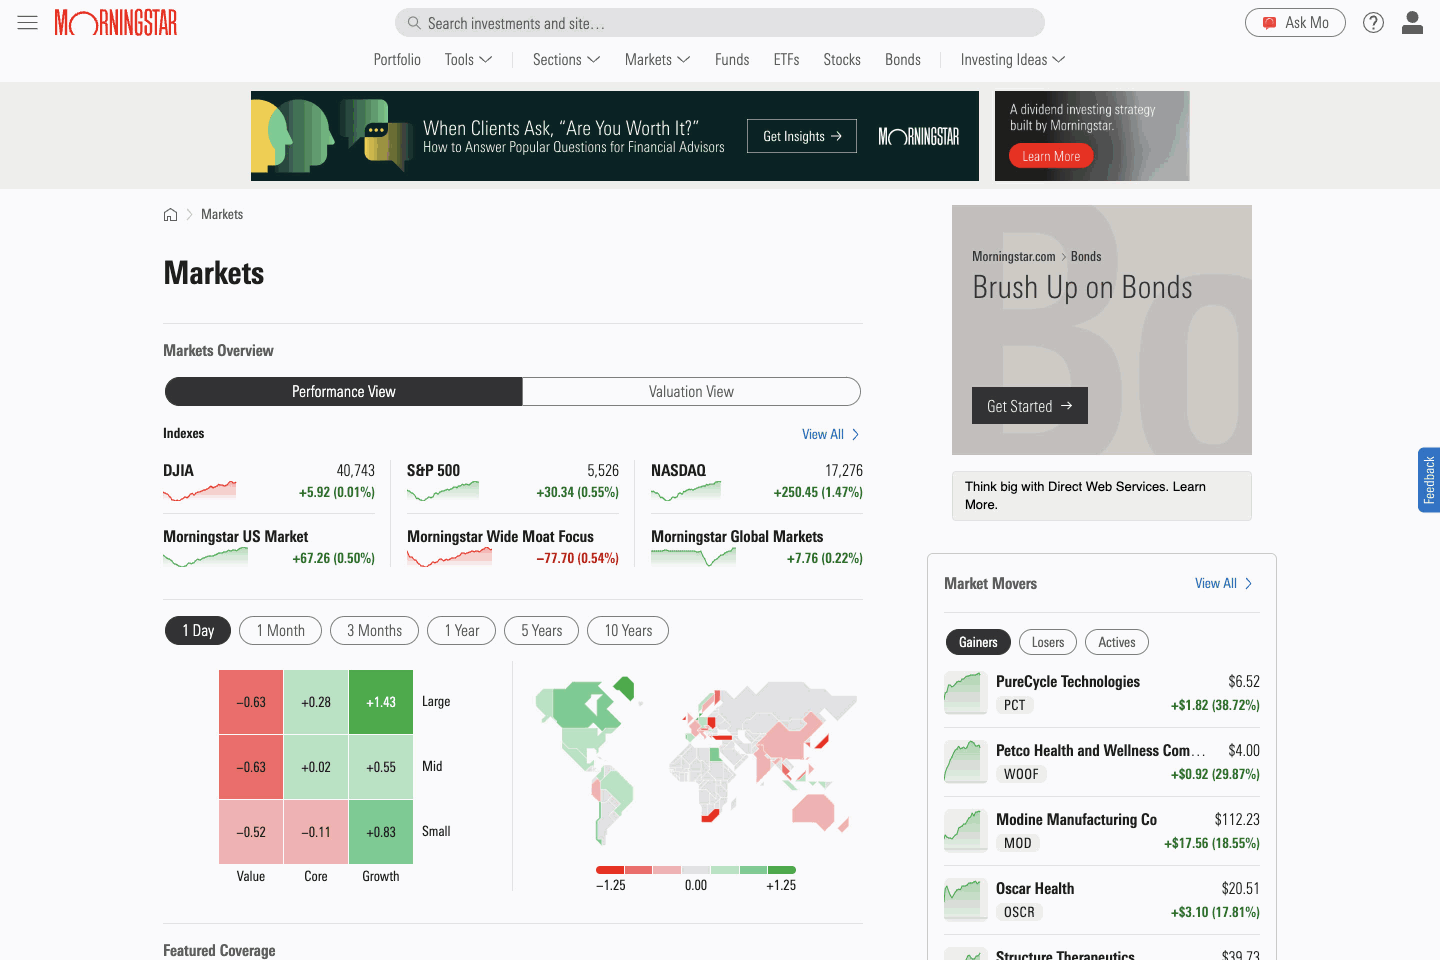The height and width of the screenshot is (960, 1440).
Task: Expand the Tools dropdown menu
Action: tap(468, 60)
